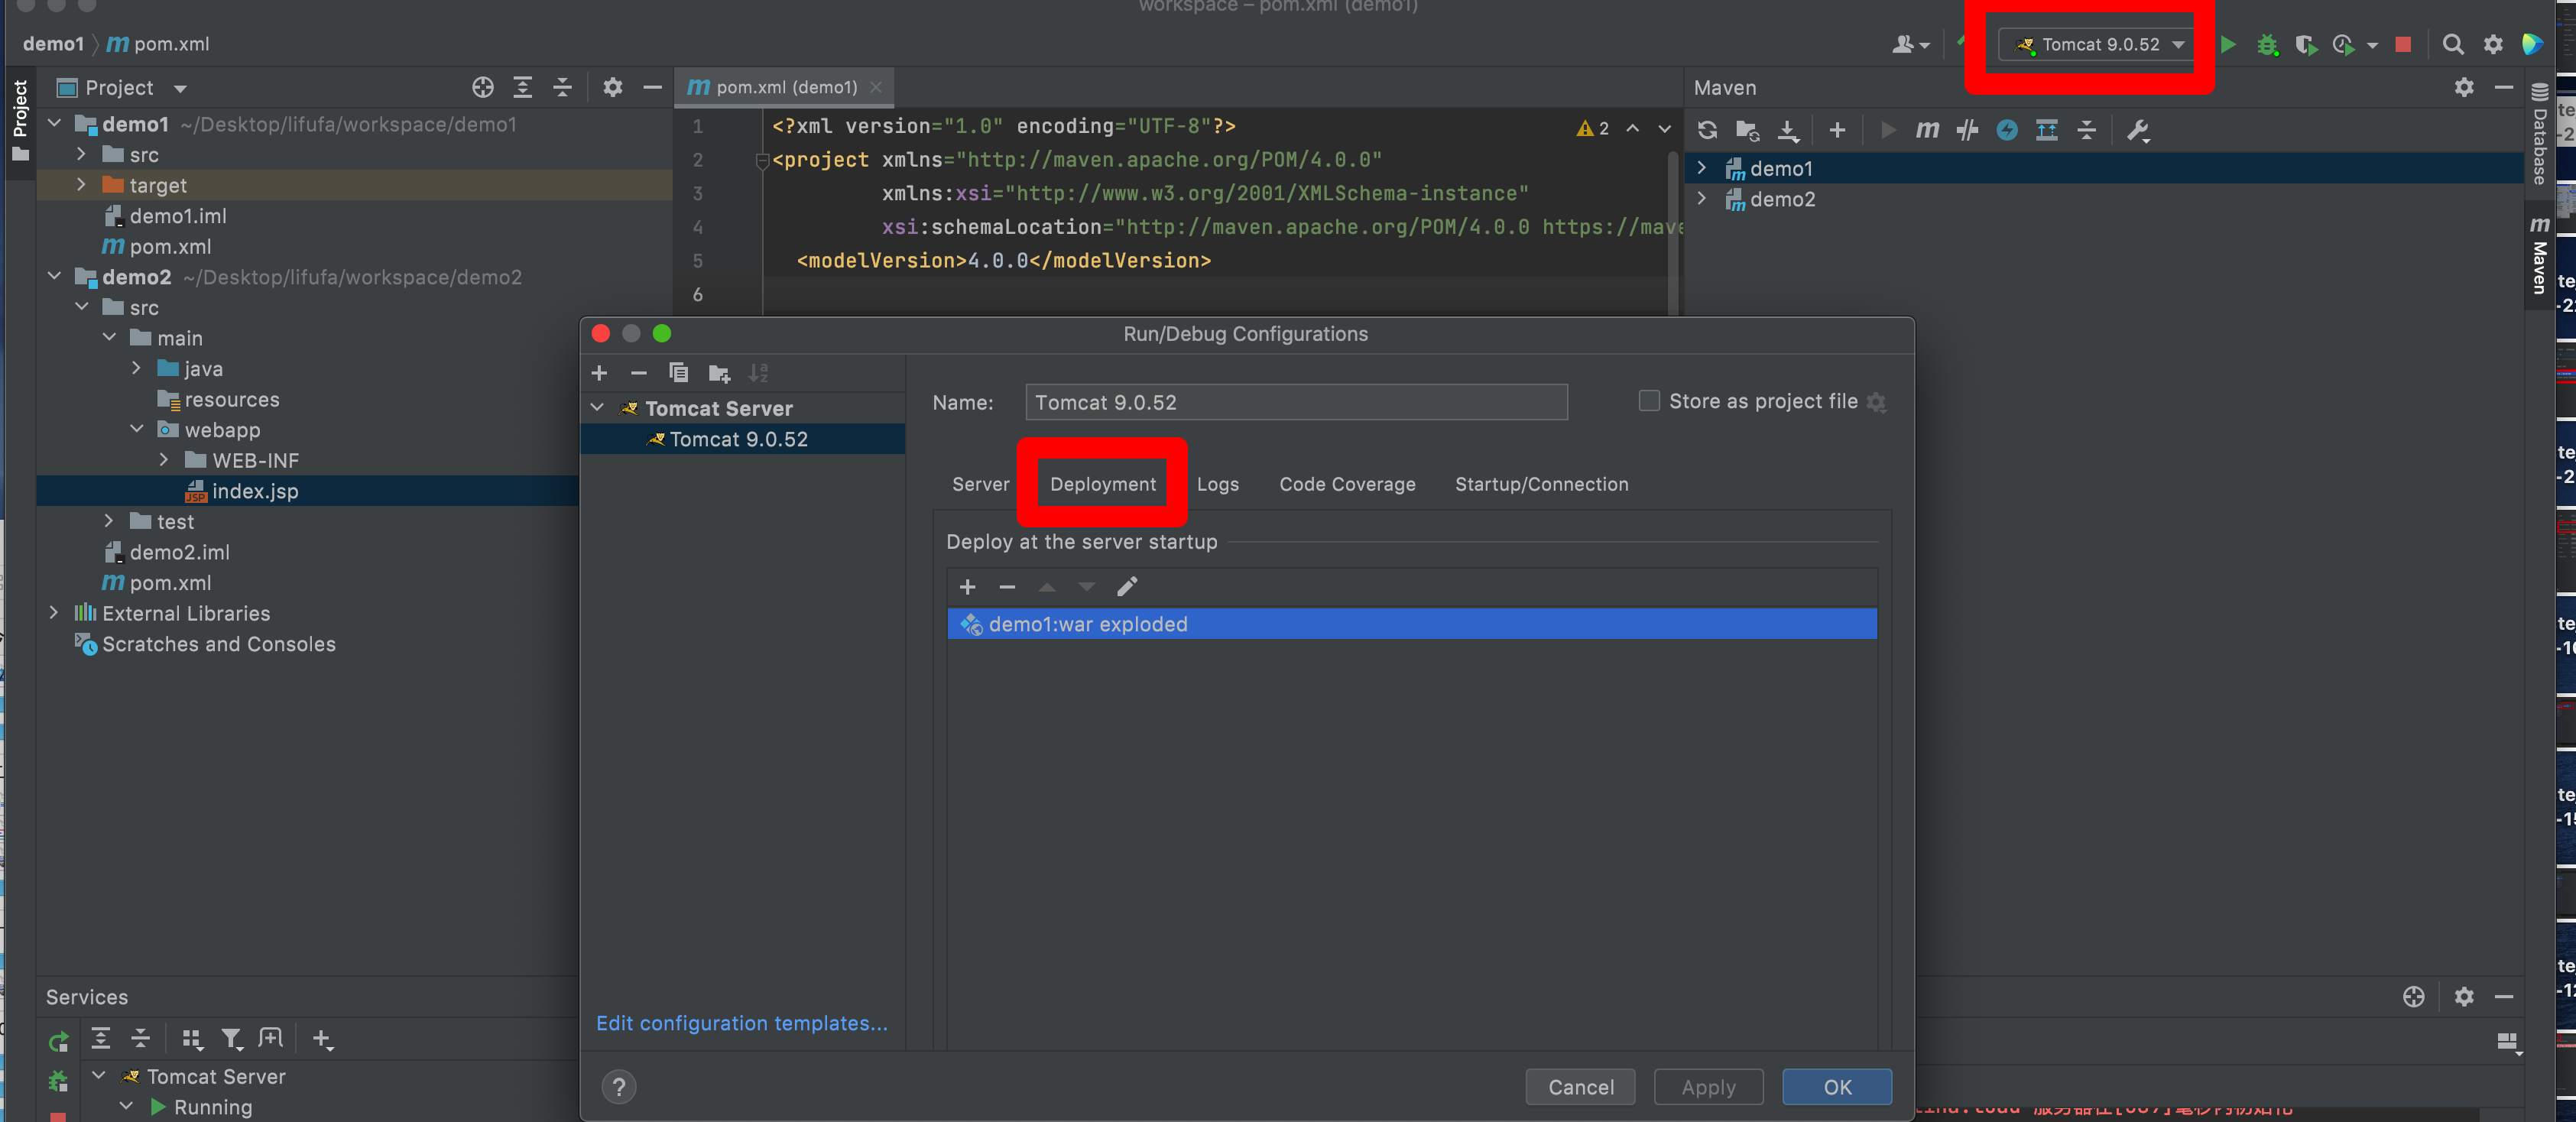Edit deployment artifact pencil icon

[x=1127, y=587]
